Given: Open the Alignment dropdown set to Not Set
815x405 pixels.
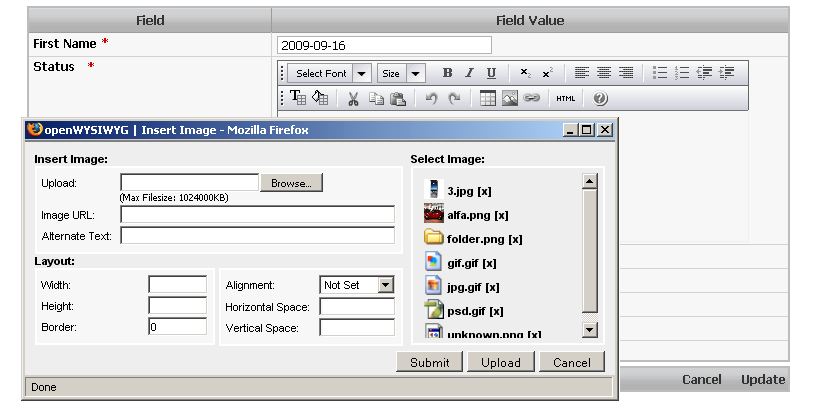Looking at the screenshot, I should (x=357, y=285).
